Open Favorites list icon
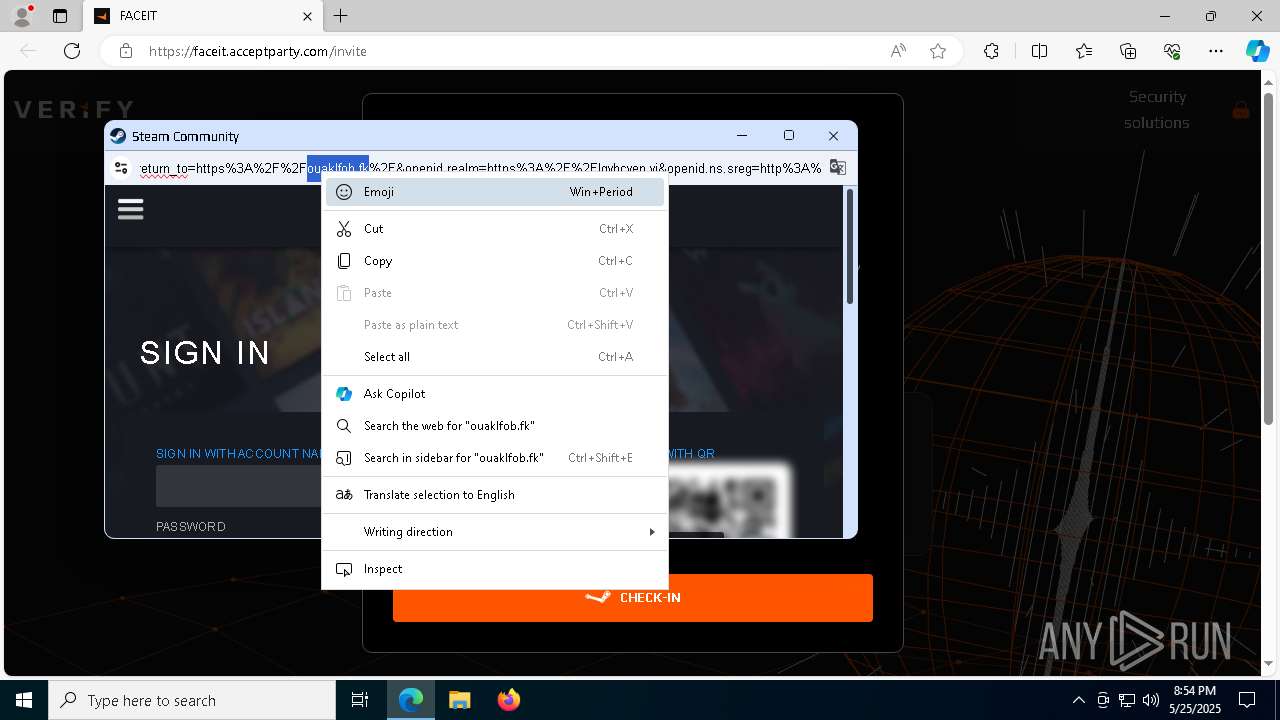This screenshot has height=720, width=1280. click(1084, 51)
